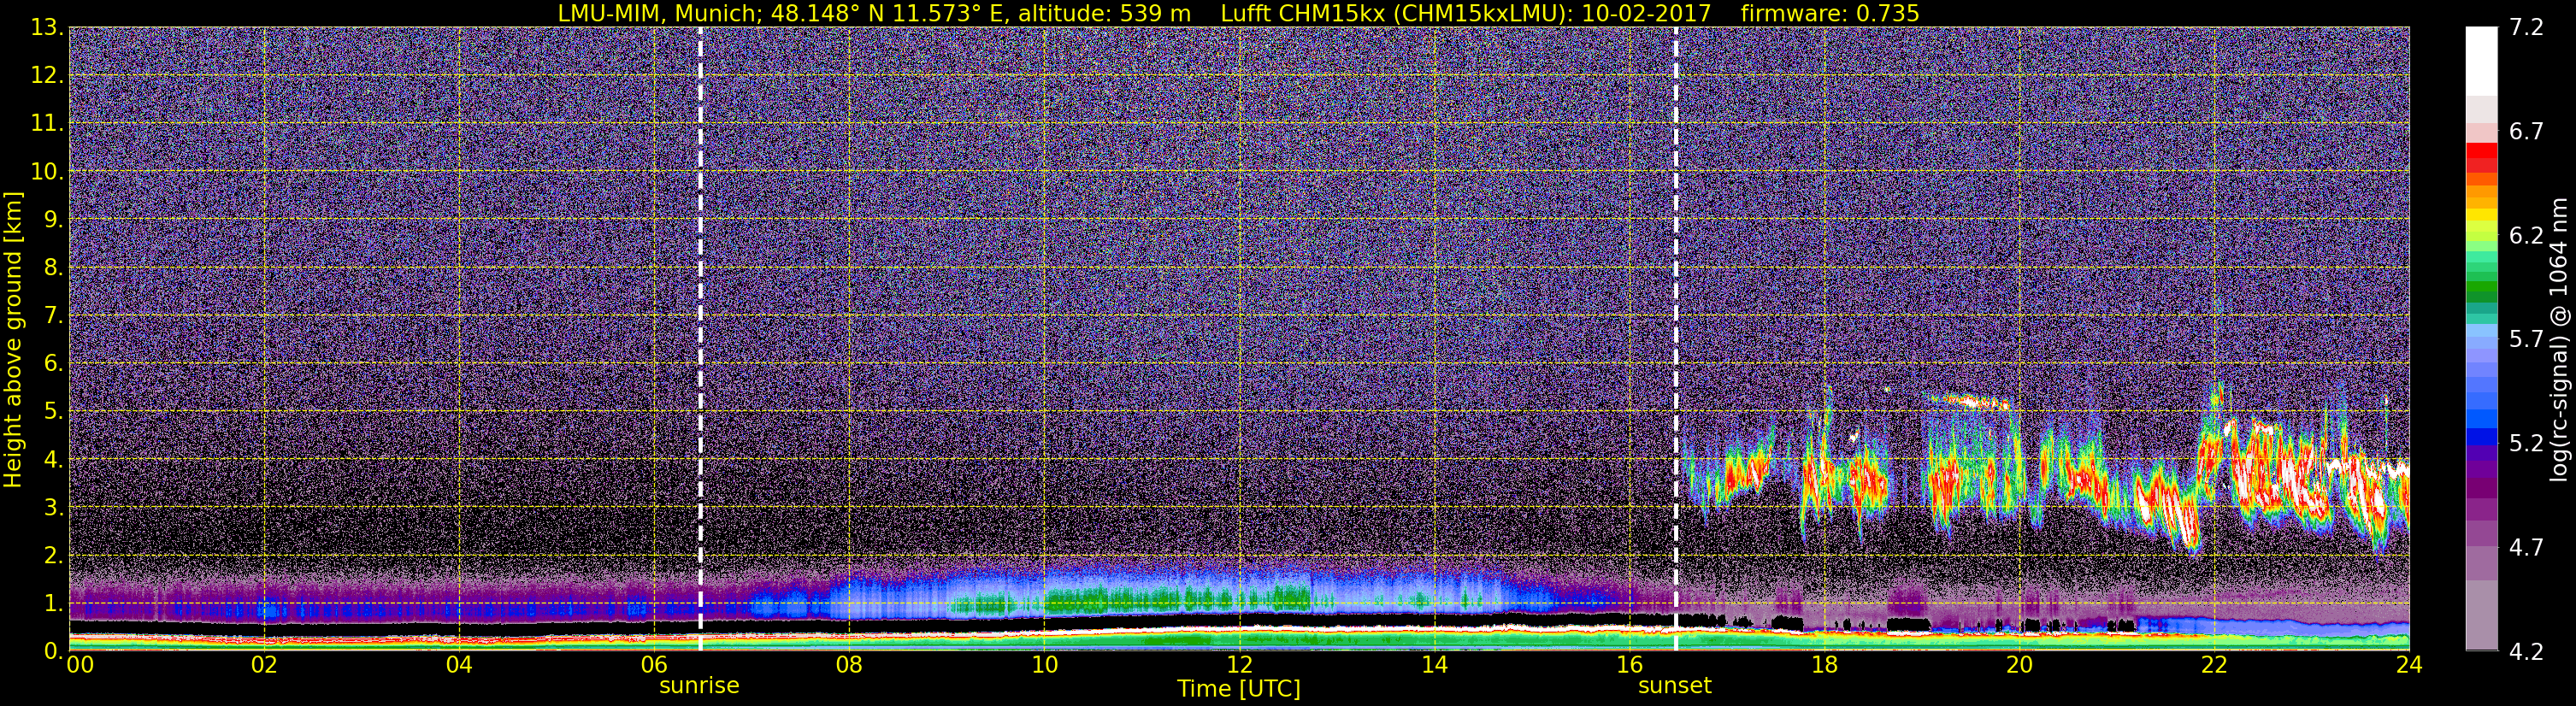Image resolution: width=2576 pixels, height=706 pixels.
Task: Click the x-axis tick label '24'
Action: 2409,666
